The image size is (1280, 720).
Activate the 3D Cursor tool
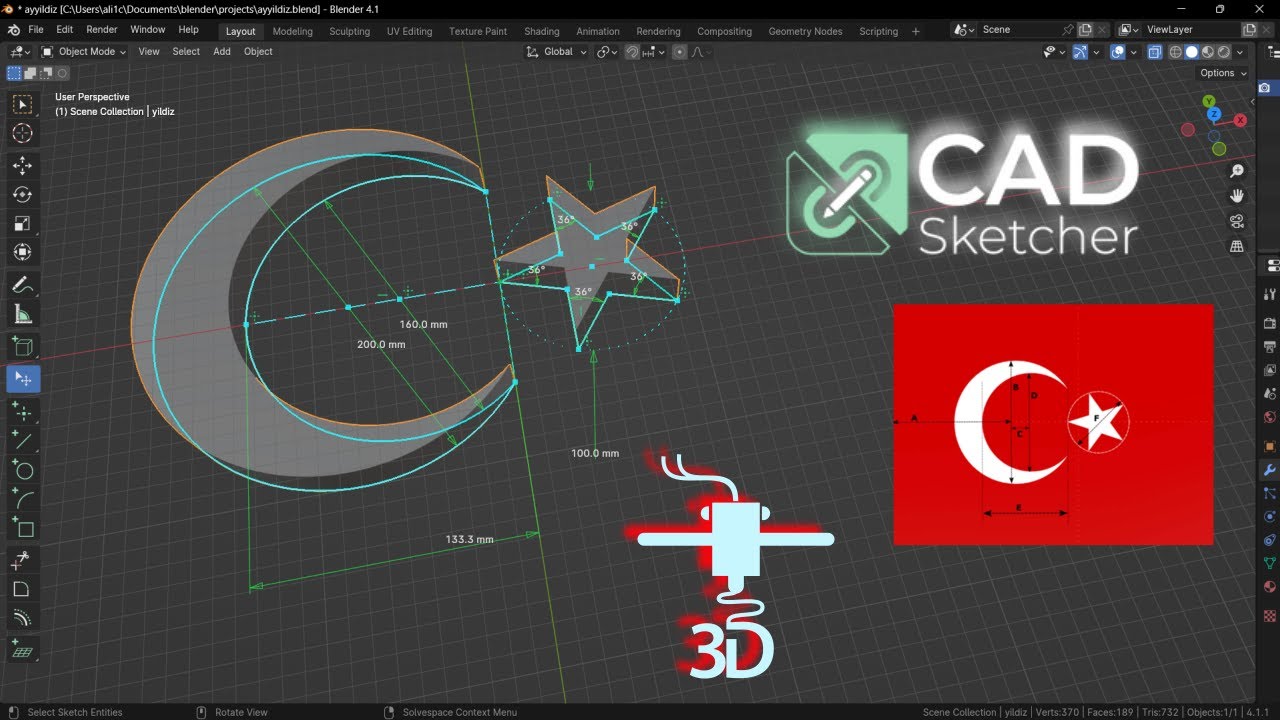[x=22, y=133]
